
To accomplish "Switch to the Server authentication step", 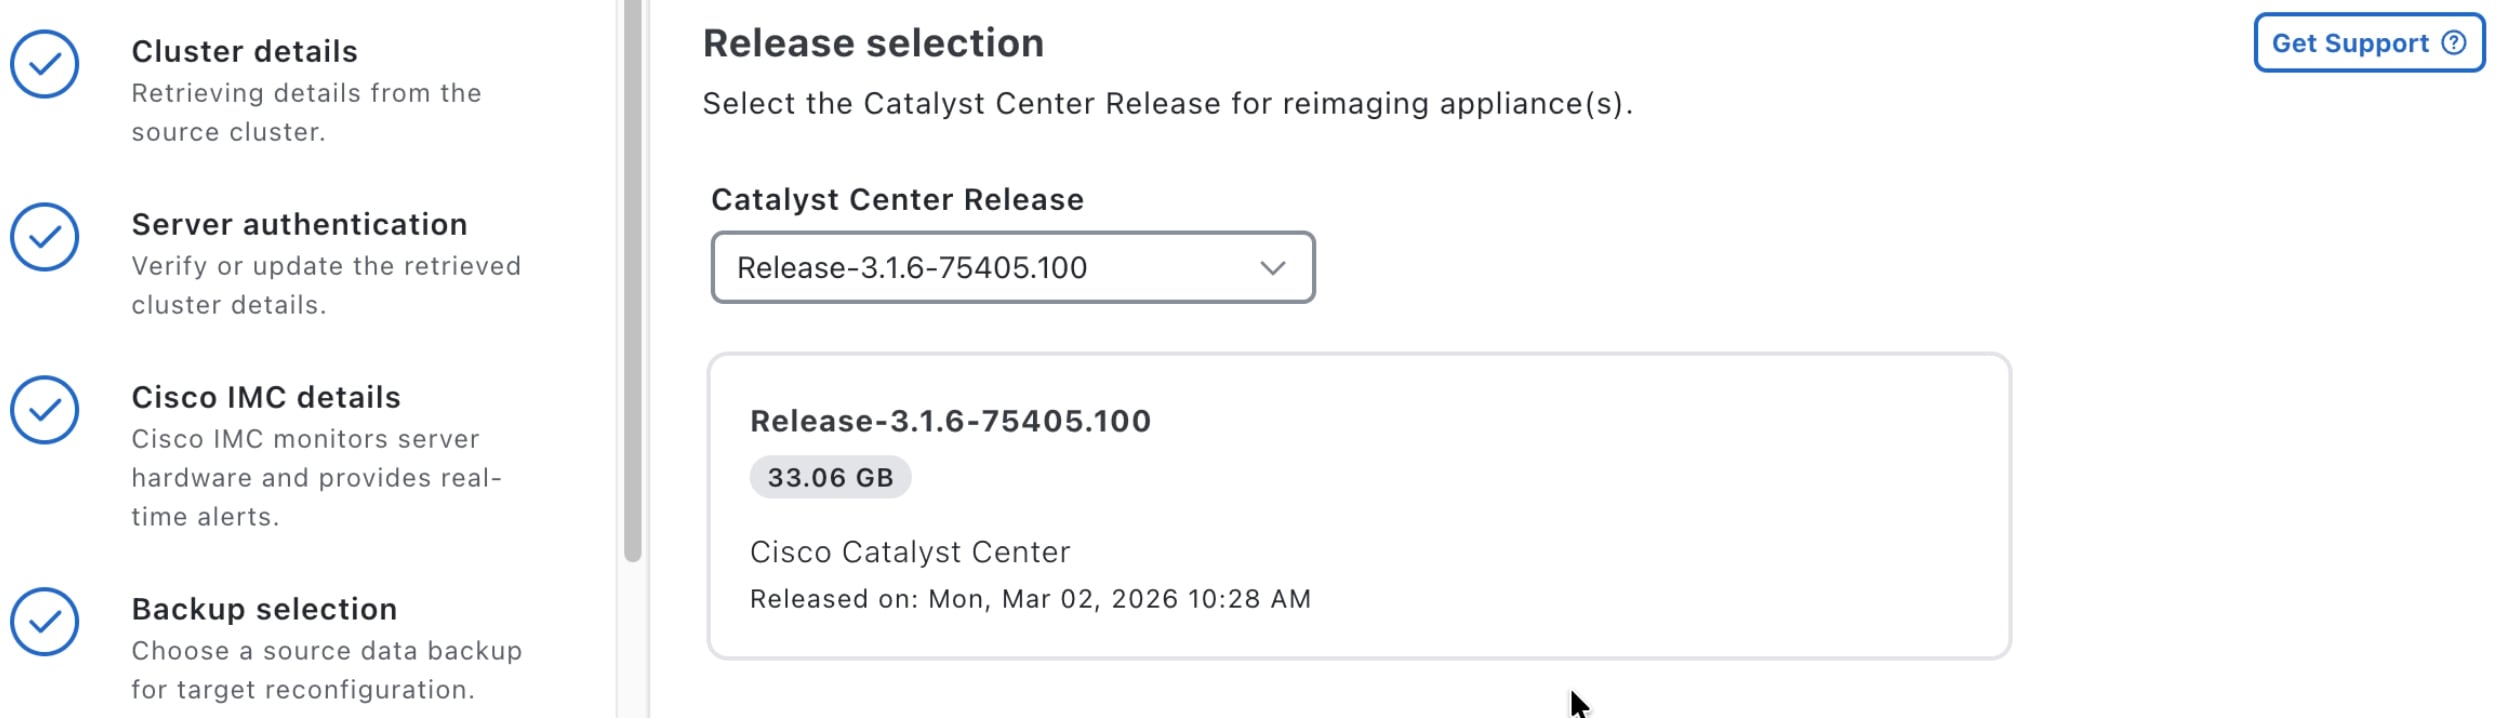I will [299, 225].
